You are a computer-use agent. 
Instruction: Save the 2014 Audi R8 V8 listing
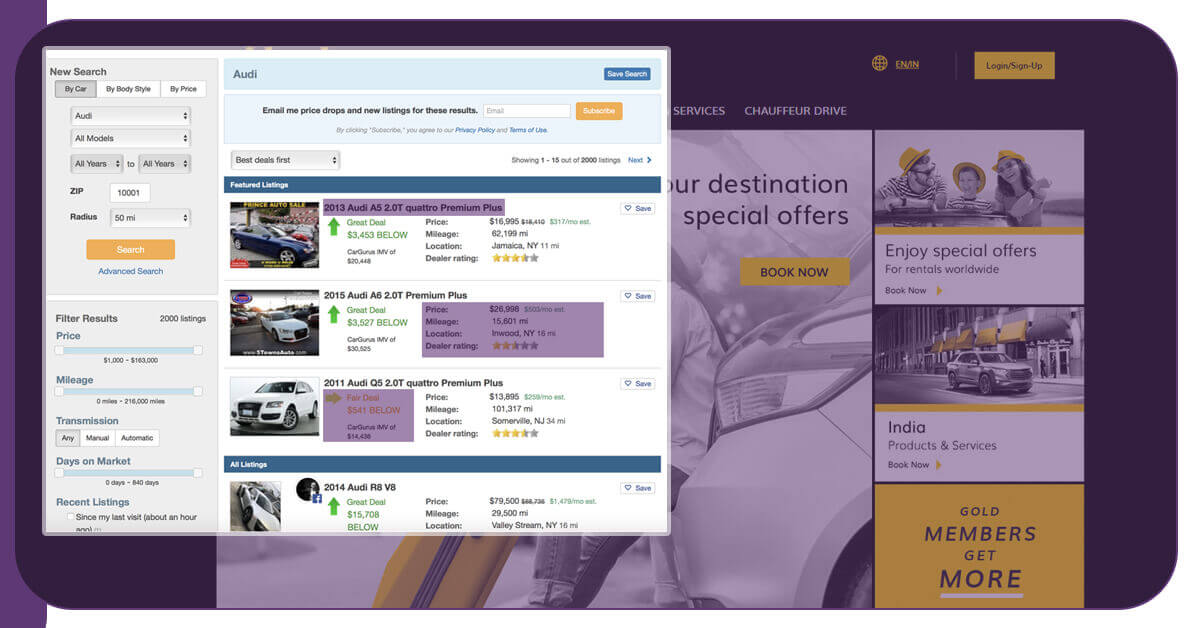tap(637, 488)
